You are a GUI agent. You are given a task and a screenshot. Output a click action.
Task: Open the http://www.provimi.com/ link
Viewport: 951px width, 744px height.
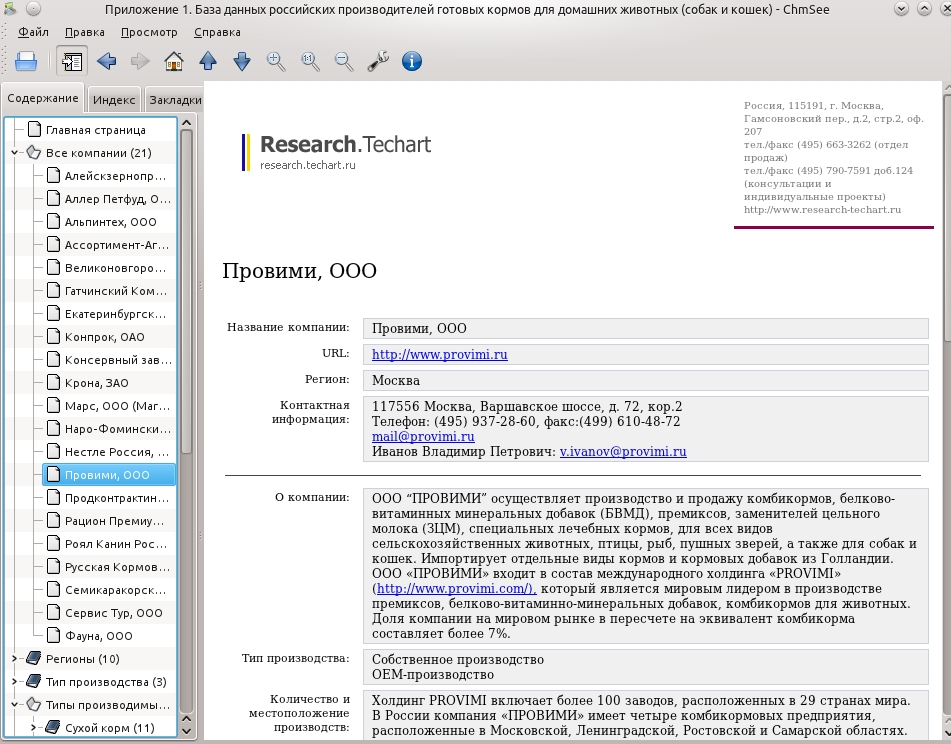(455, 589)
